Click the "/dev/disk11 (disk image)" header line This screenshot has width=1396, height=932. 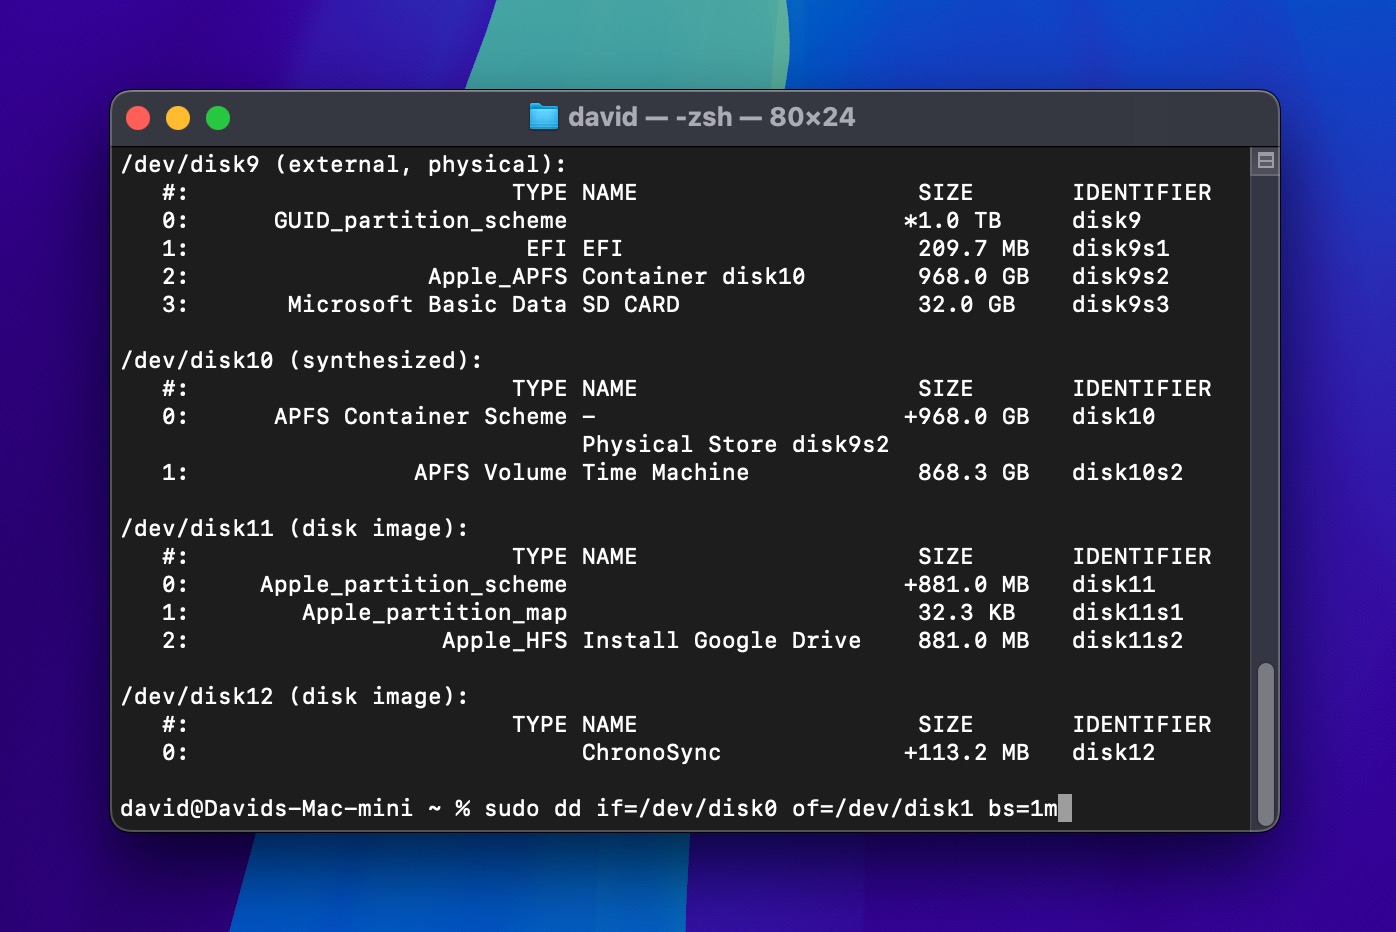pos(294,528)
